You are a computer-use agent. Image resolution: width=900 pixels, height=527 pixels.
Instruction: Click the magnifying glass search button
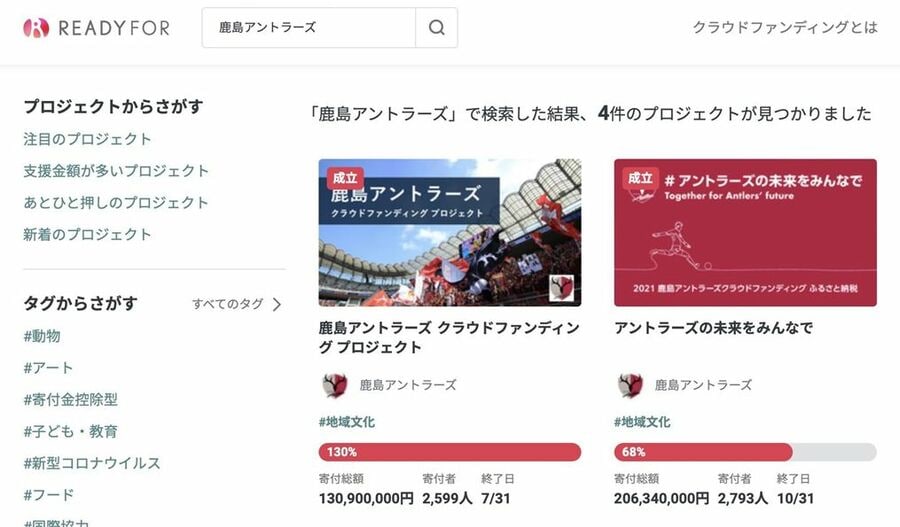[x=437, y=28]
